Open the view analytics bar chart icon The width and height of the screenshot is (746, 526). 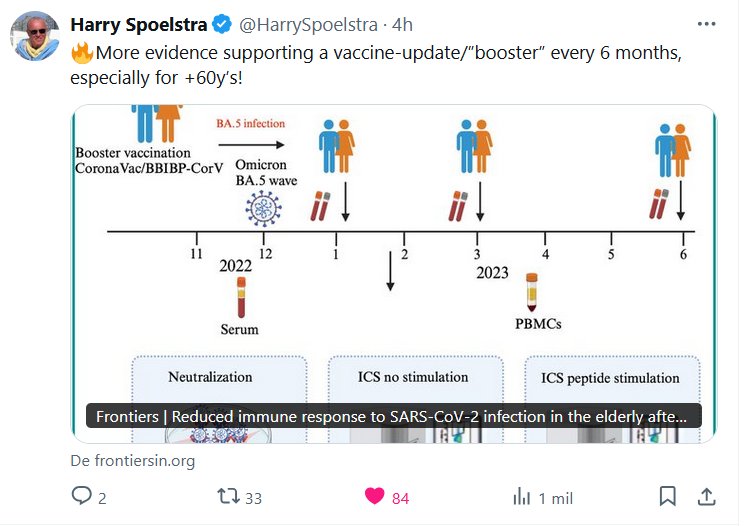point(521,496)
